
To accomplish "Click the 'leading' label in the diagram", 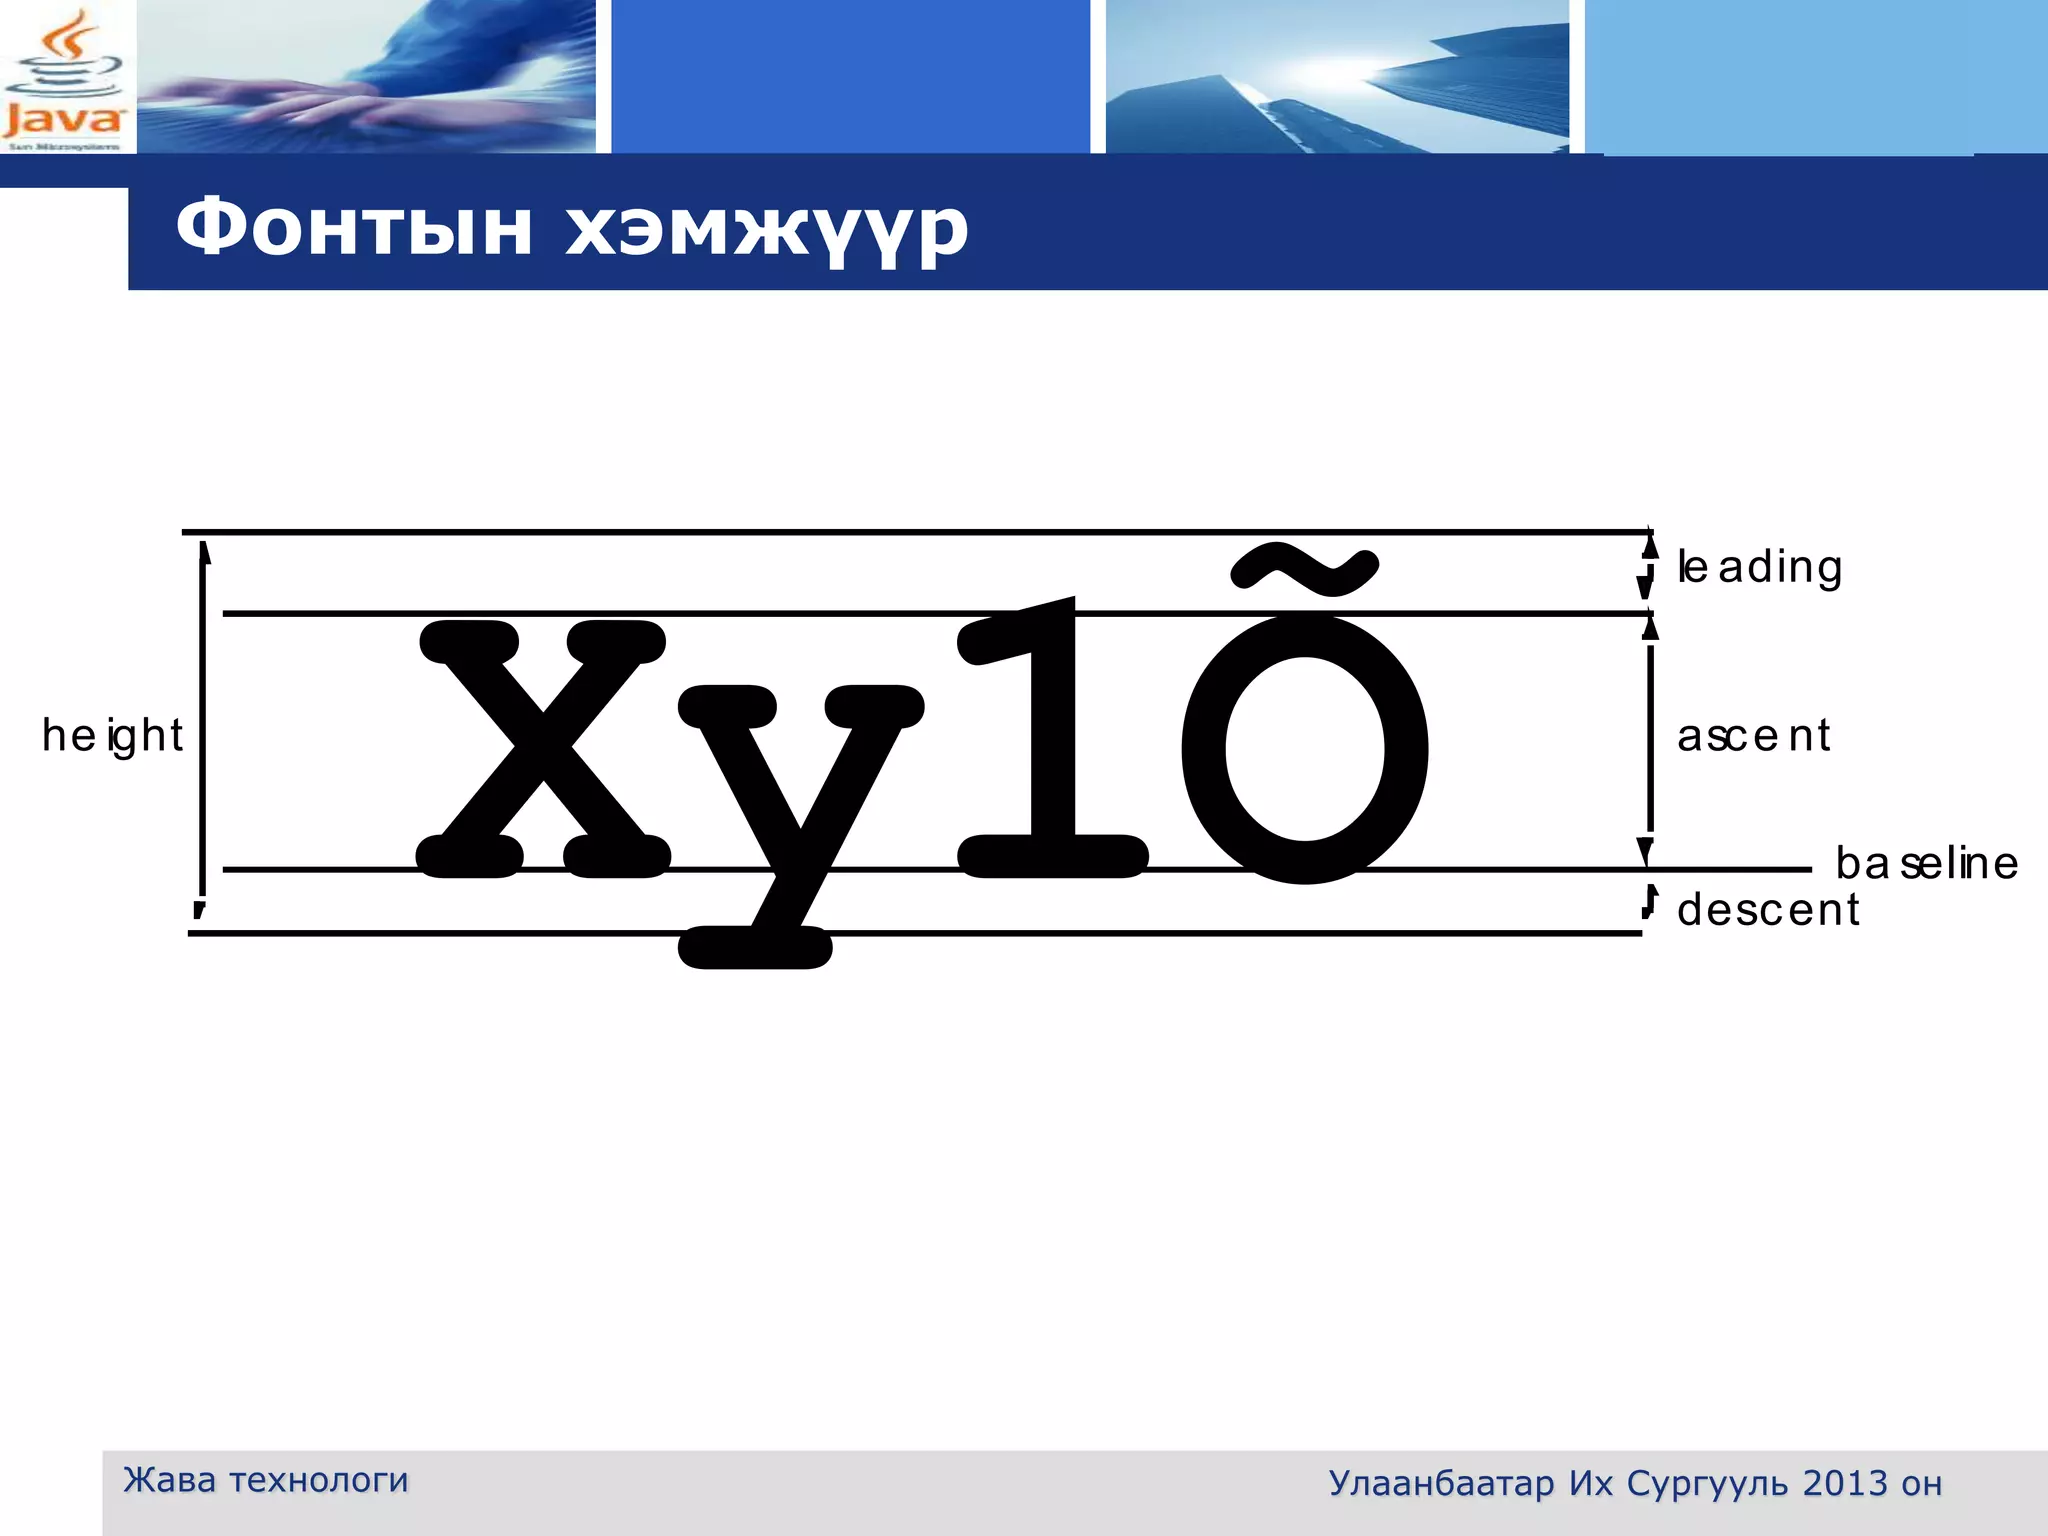I will pyautogui.click(x=1760, y=567).
